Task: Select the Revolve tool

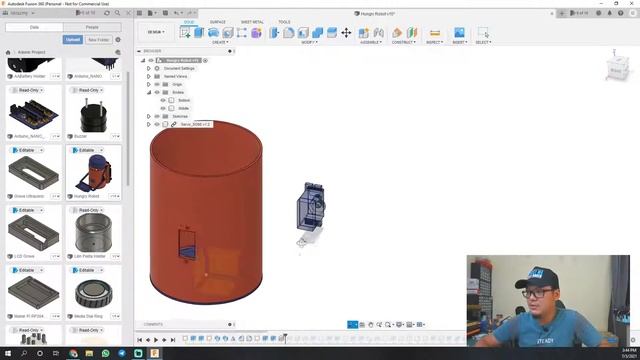Action: pos(213,33)
